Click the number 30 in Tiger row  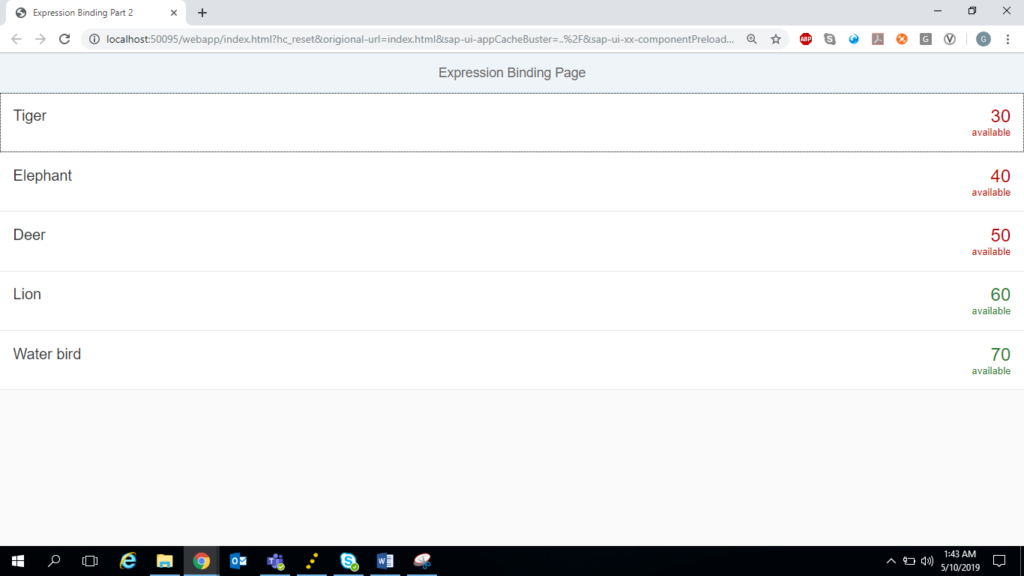(x=1000, y=116)
